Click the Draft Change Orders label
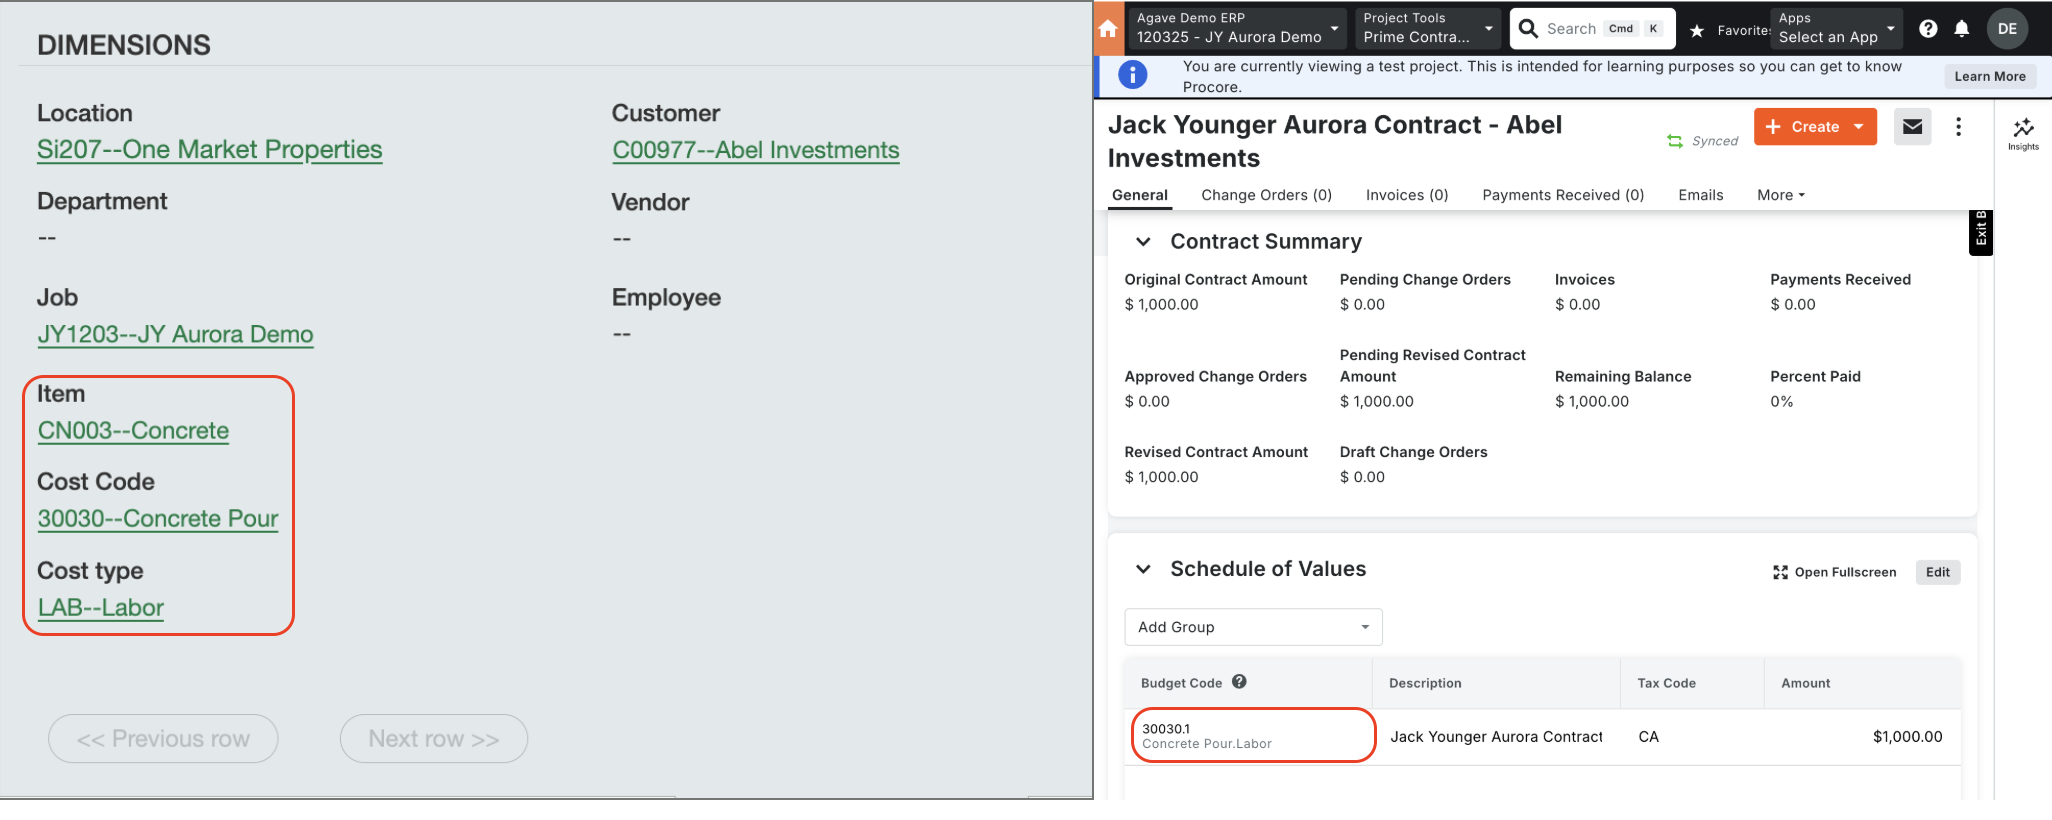 (x=1413, y=452)
